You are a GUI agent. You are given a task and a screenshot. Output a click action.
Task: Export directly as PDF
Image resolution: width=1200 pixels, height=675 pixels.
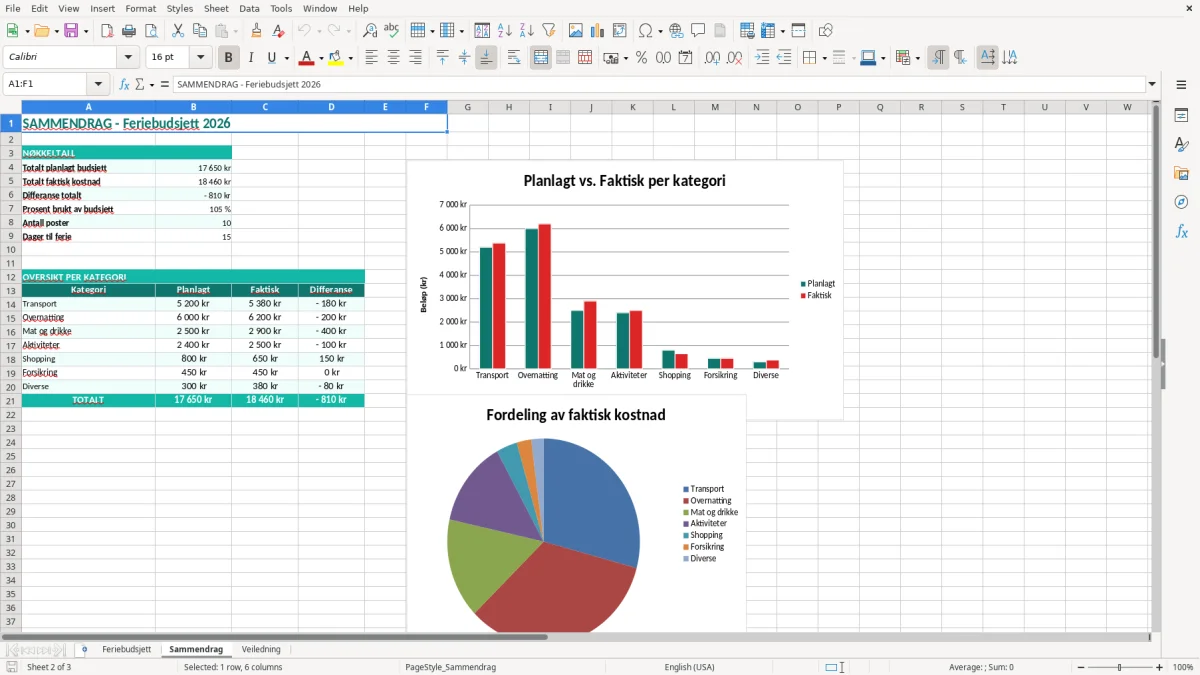107,31
